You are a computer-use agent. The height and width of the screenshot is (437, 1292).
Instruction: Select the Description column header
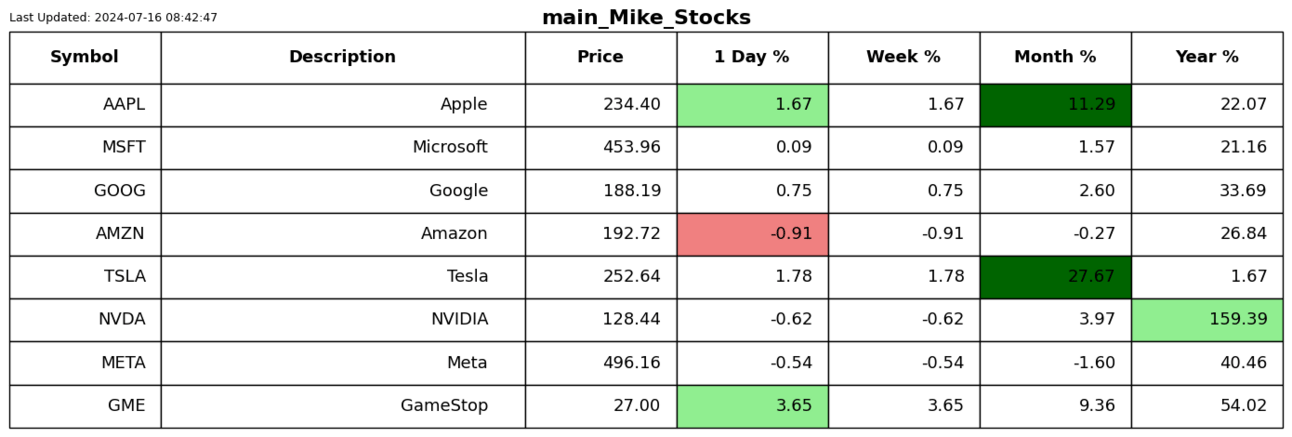tap(343, 57)
